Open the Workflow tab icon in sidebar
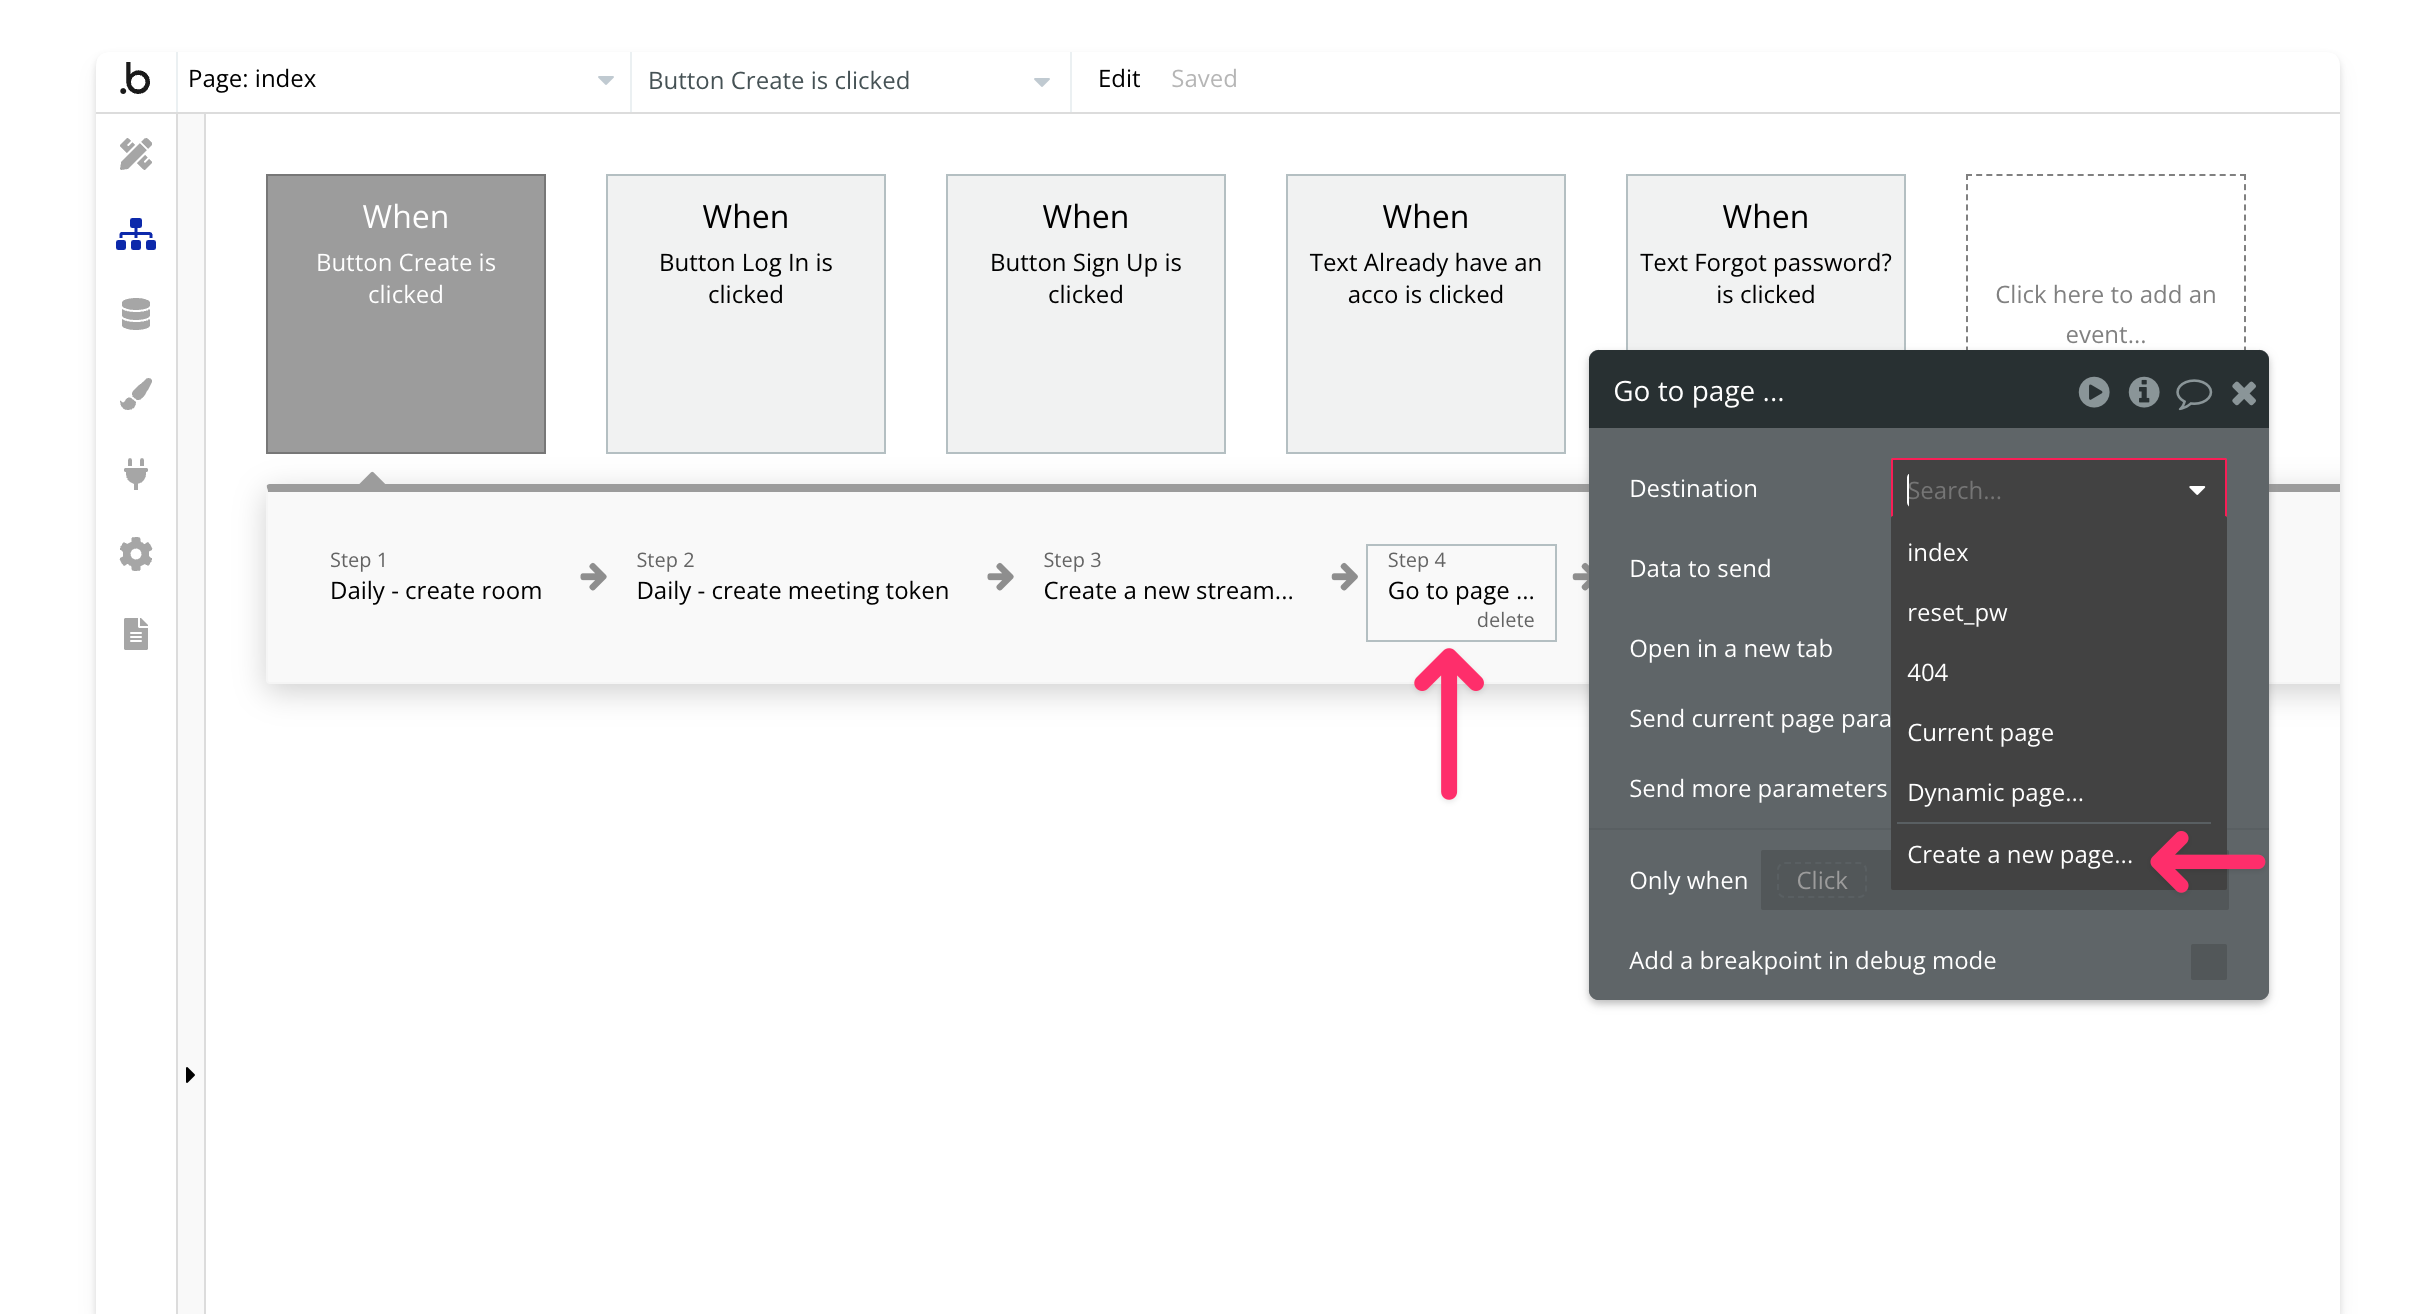The image size is (2436, 1314). tap(136, 234)
